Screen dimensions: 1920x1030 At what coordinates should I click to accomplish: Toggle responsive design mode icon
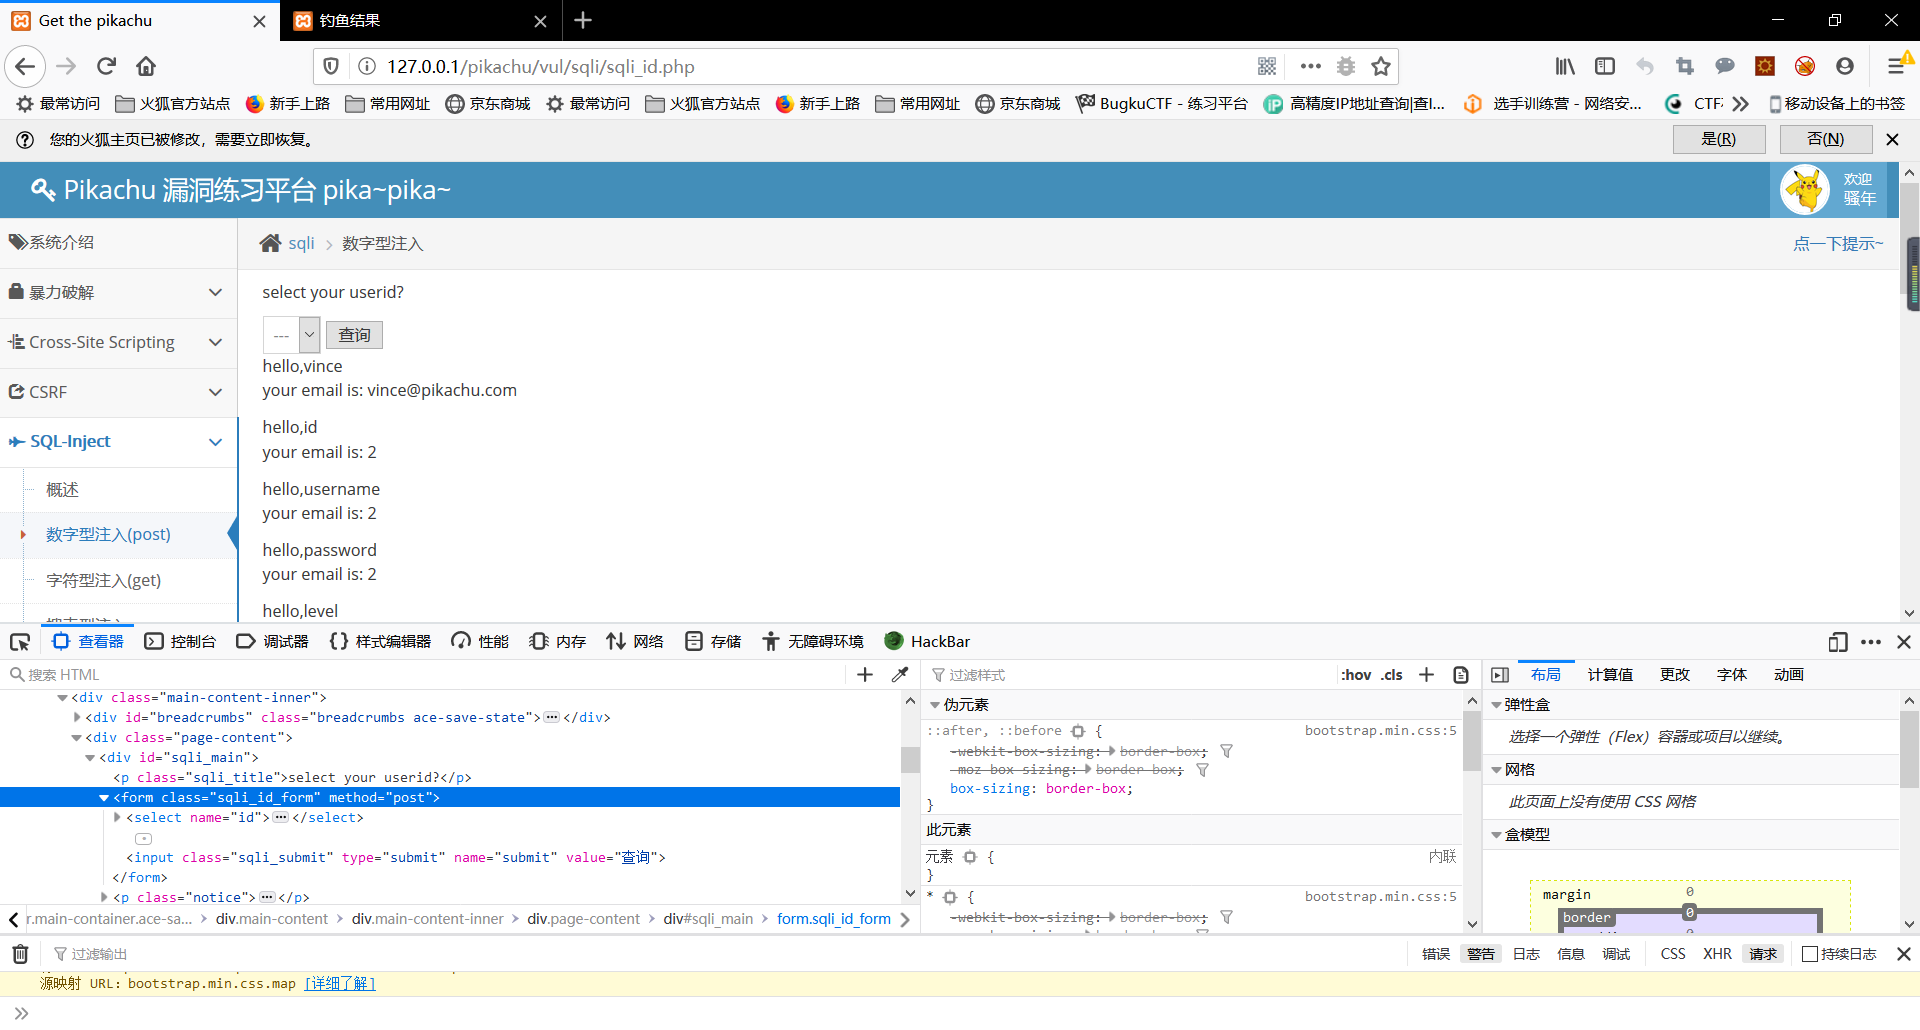pyautogui.click(x=1837, y=642)
